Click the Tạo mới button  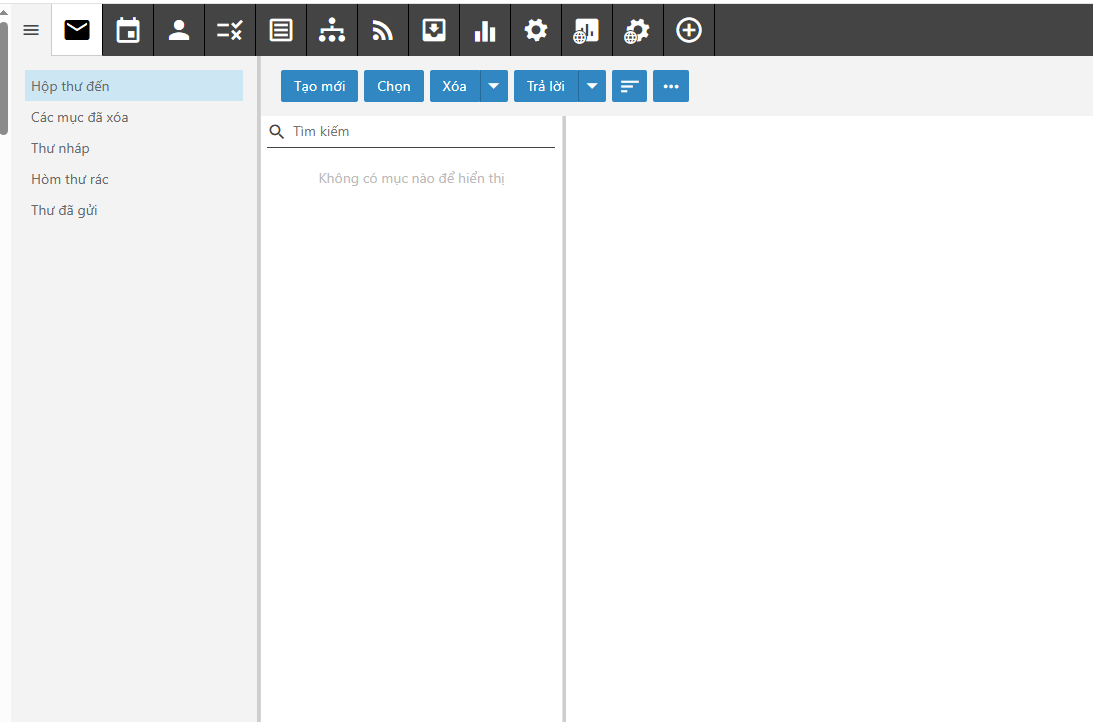(319, 86)
